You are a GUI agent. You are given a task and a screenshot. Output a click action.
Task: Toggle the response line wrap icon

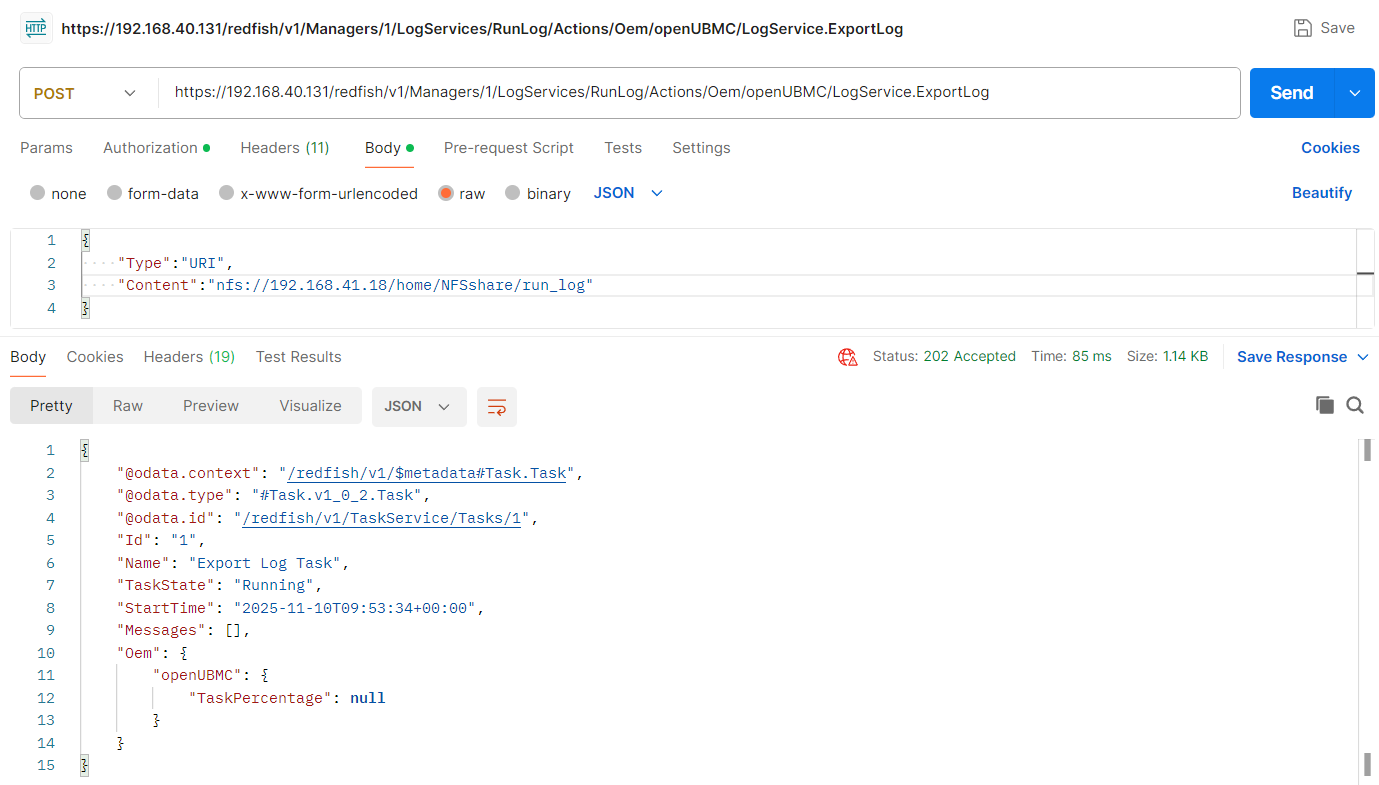click(497, 407)
